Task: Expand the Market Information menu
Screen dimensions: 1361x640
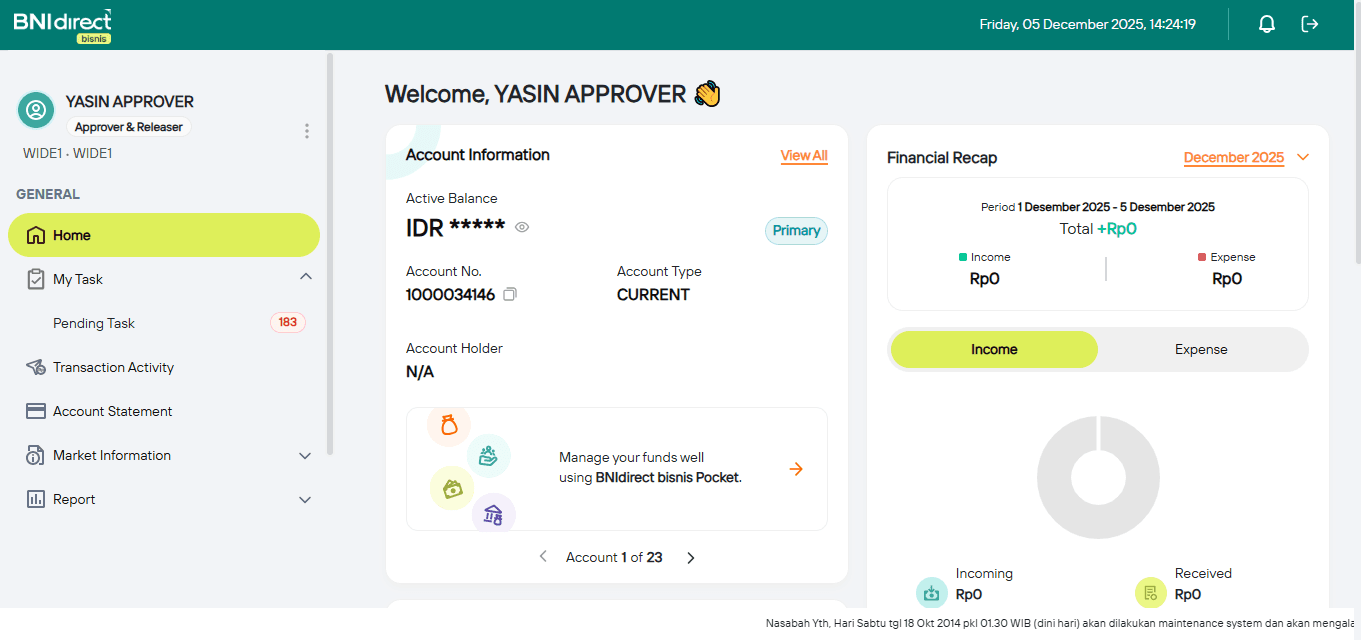Action: click(306, 455)
